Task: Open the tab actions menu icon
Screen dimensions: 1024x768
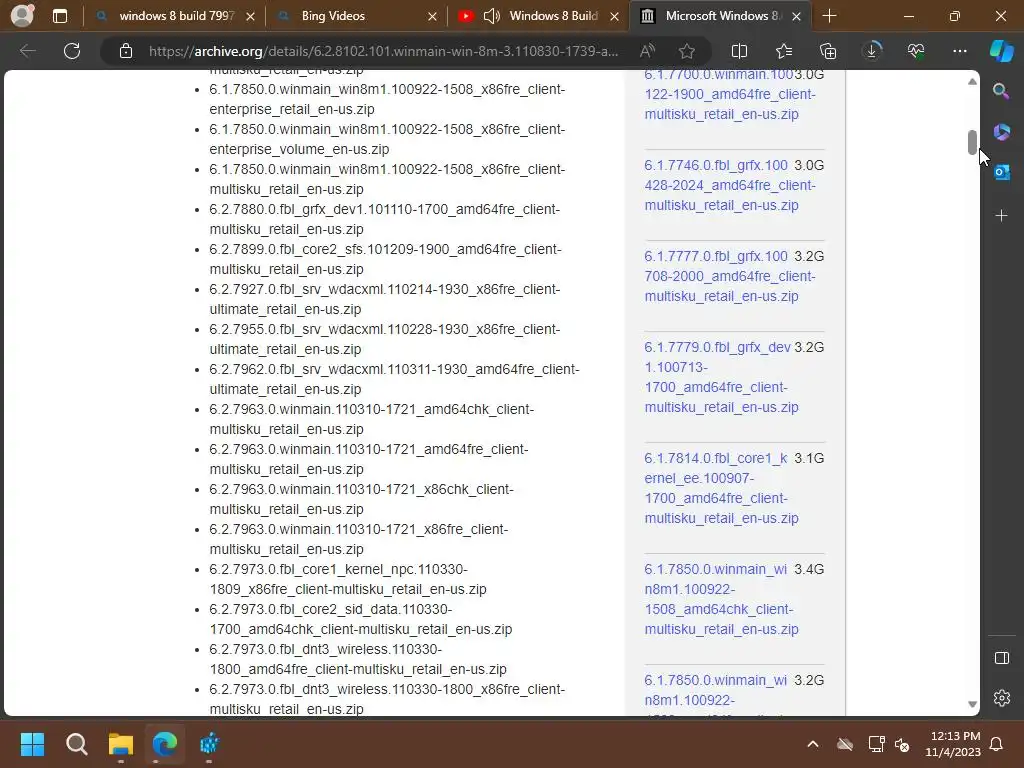Action: [59, 16]
